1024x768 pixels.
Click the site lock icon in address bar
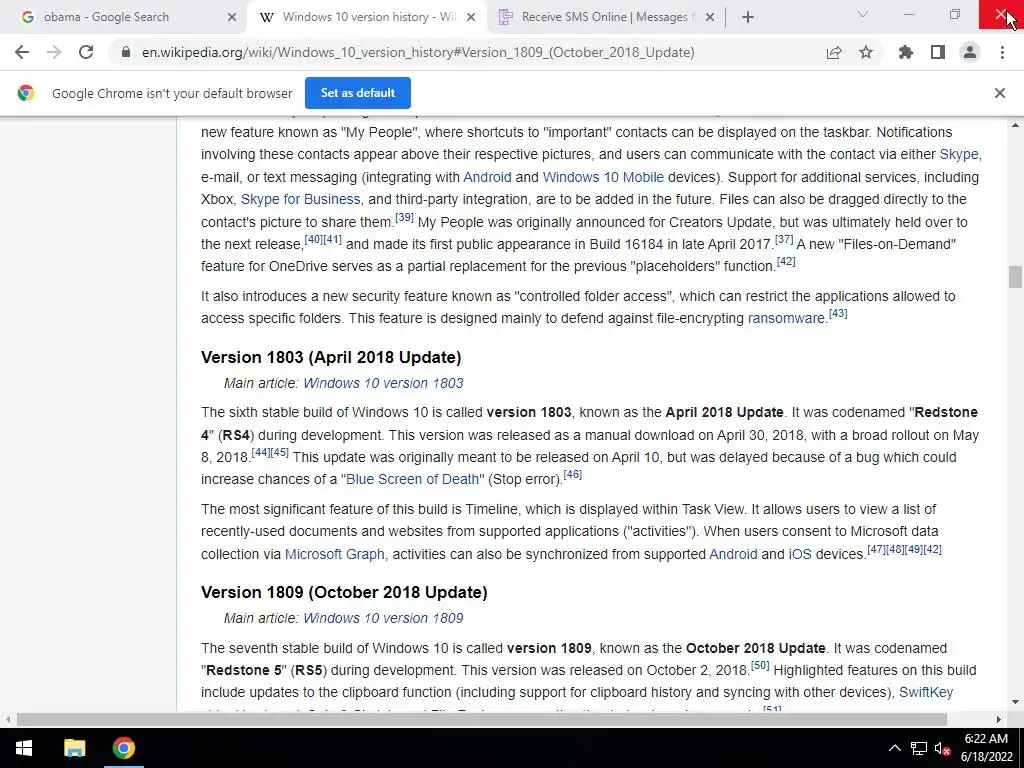pyautogui.click(x=126, y=52)
